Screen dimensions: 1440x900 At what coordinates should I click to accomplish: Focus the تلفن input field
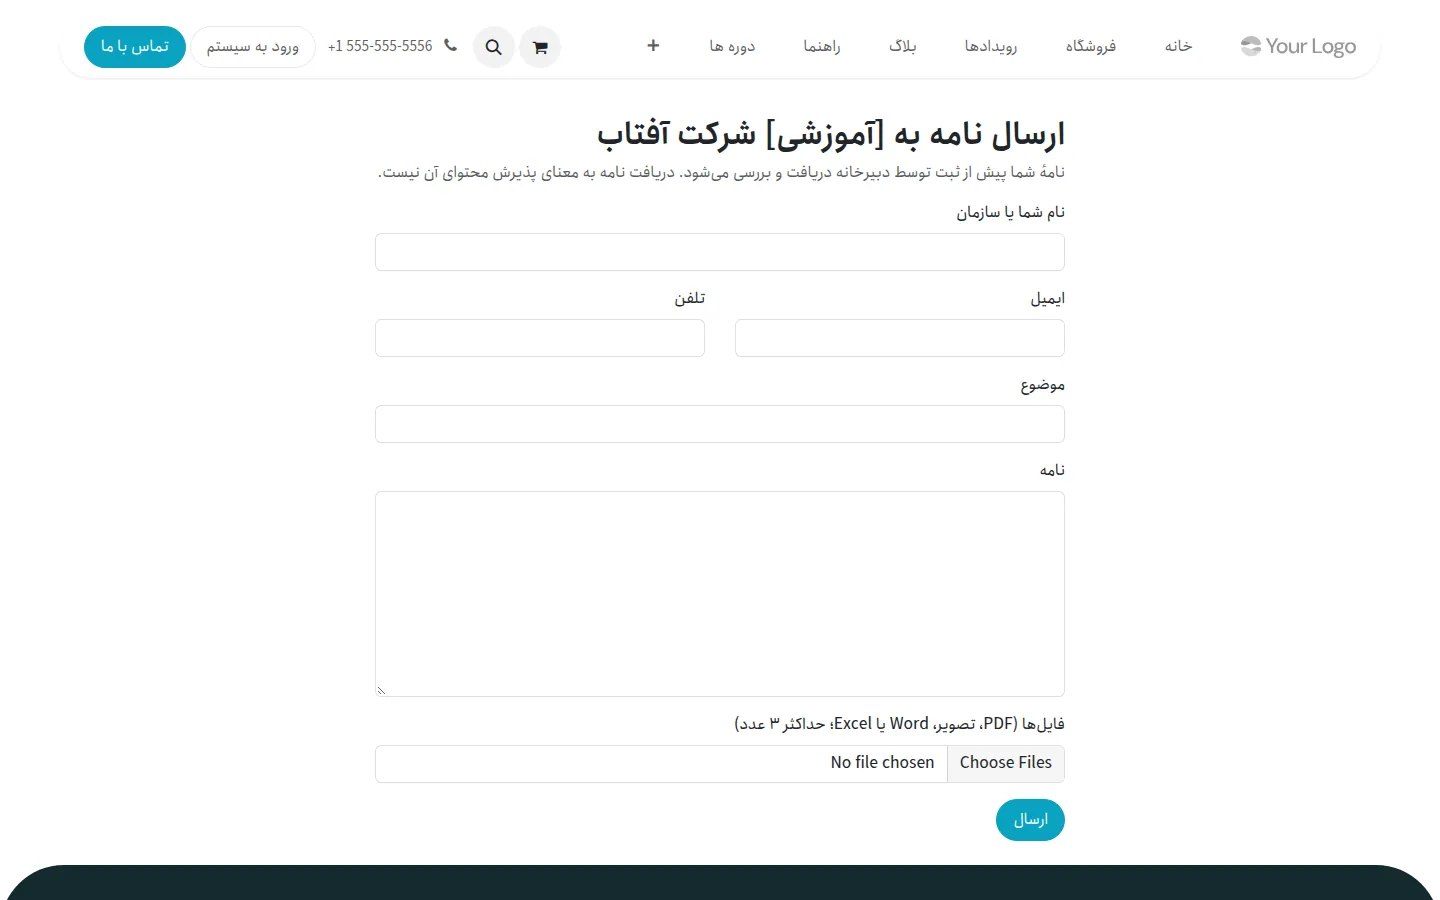[x=540, y=338]
